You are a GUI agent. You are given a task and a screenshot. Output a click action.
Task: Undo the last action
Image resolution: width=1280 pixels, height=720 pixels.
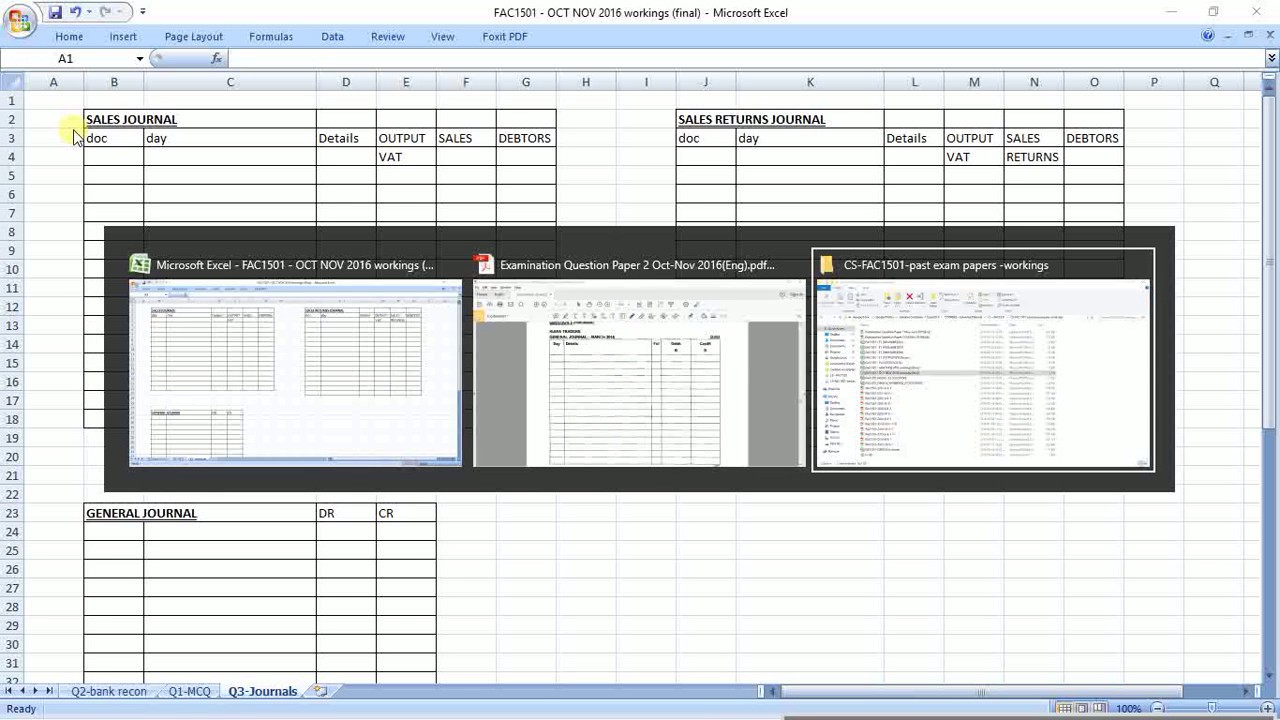point(75,12)
